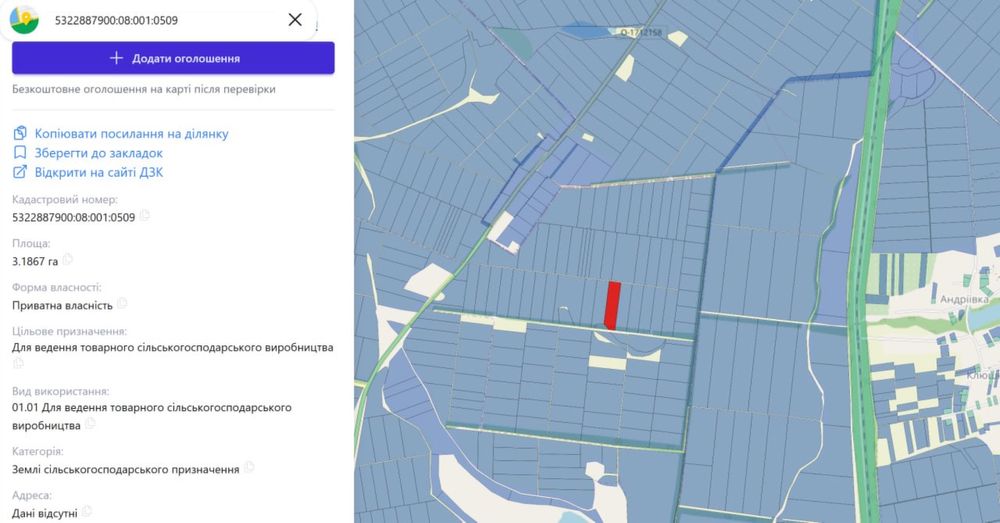Click the 'Андріївка' village label on the map

pyautogui.click(x=964, y=299)
